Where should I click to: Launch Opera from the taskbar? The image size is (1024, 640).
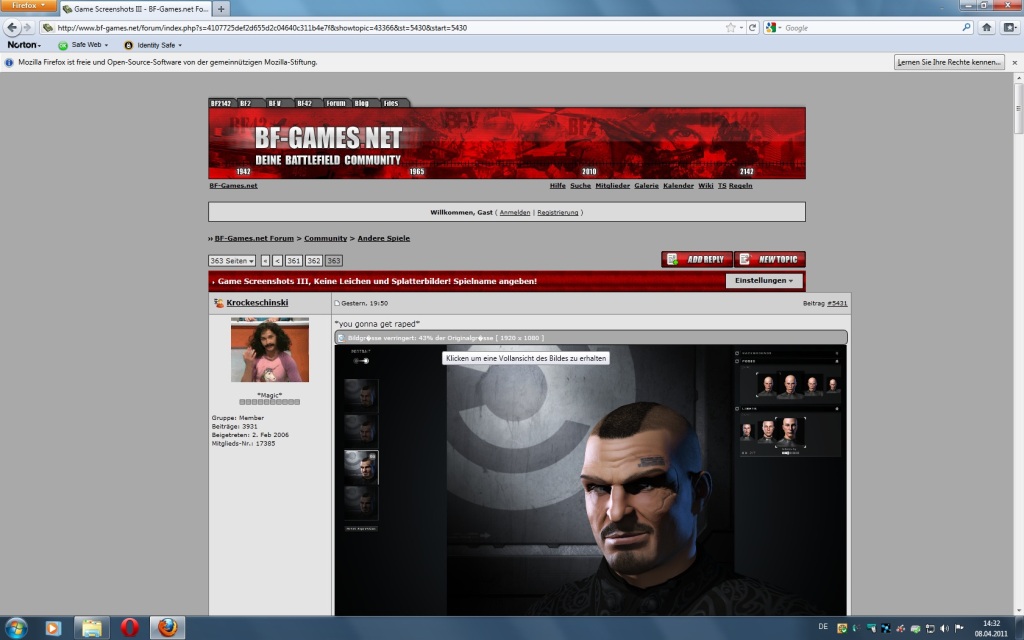[x=129, y=628]
